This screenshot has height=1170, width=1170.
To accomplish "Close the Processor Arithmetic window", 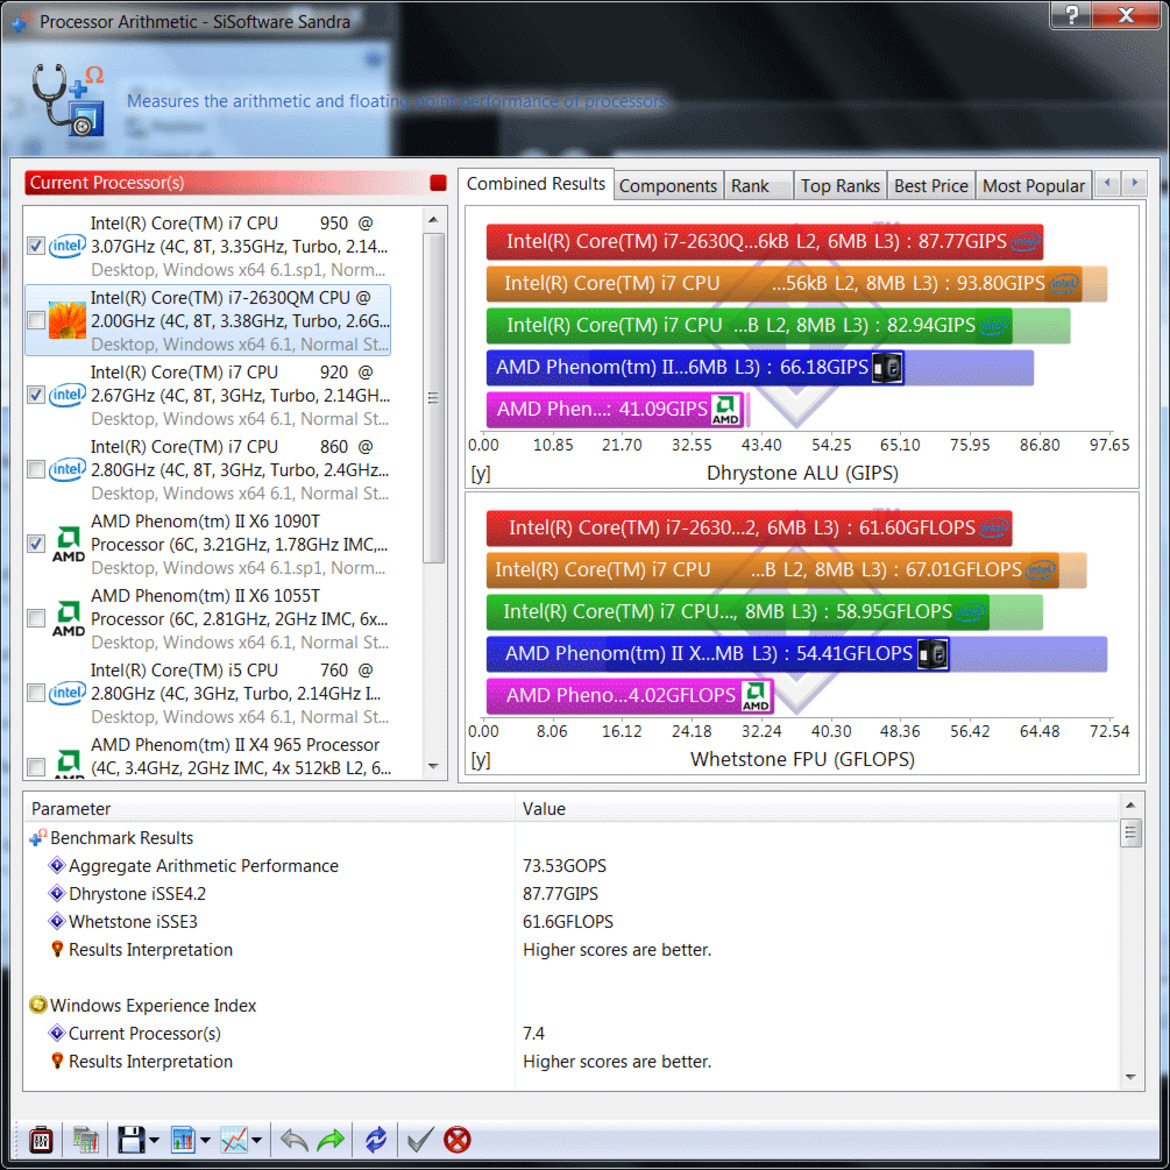I will click(x=1127, y=15).
